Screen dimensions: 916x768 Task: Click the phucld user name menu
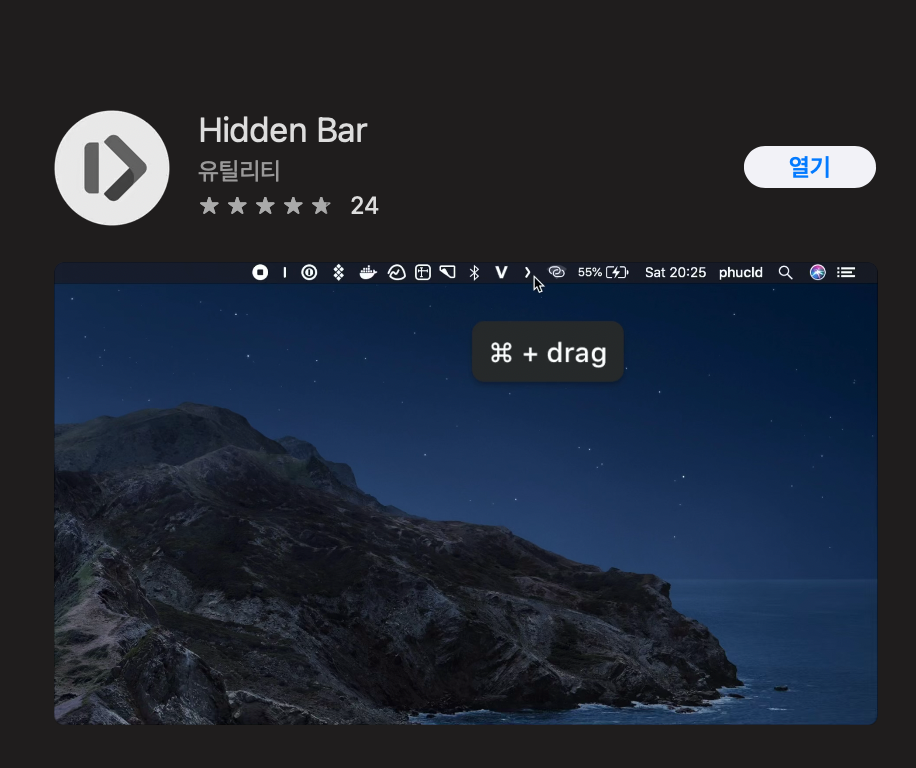(741, 273)
